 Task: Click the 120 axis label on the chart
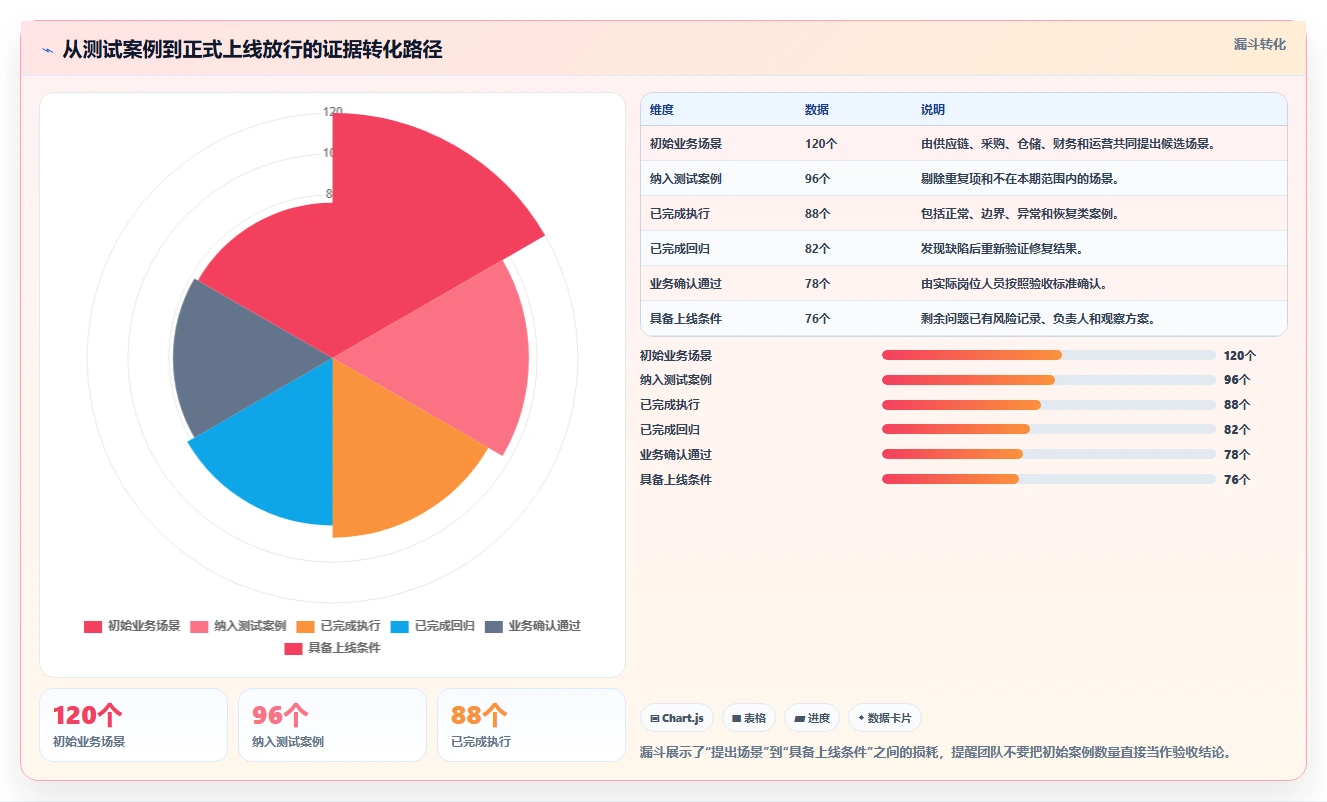[x=333, y=112]
